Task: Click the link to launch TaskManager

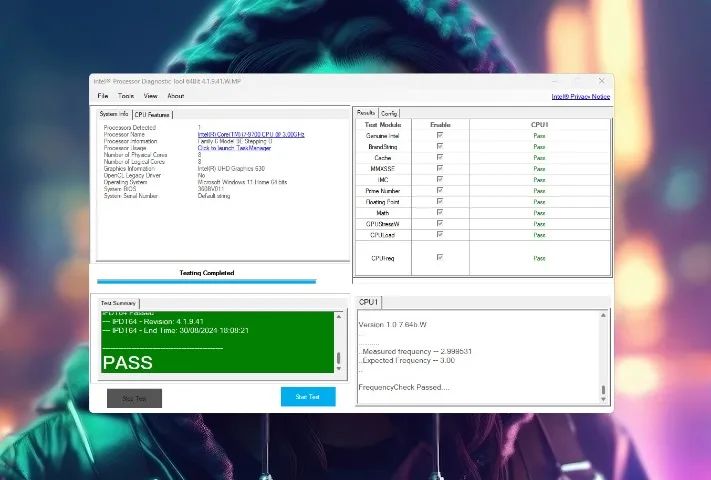Action: (x=233, y=147)
